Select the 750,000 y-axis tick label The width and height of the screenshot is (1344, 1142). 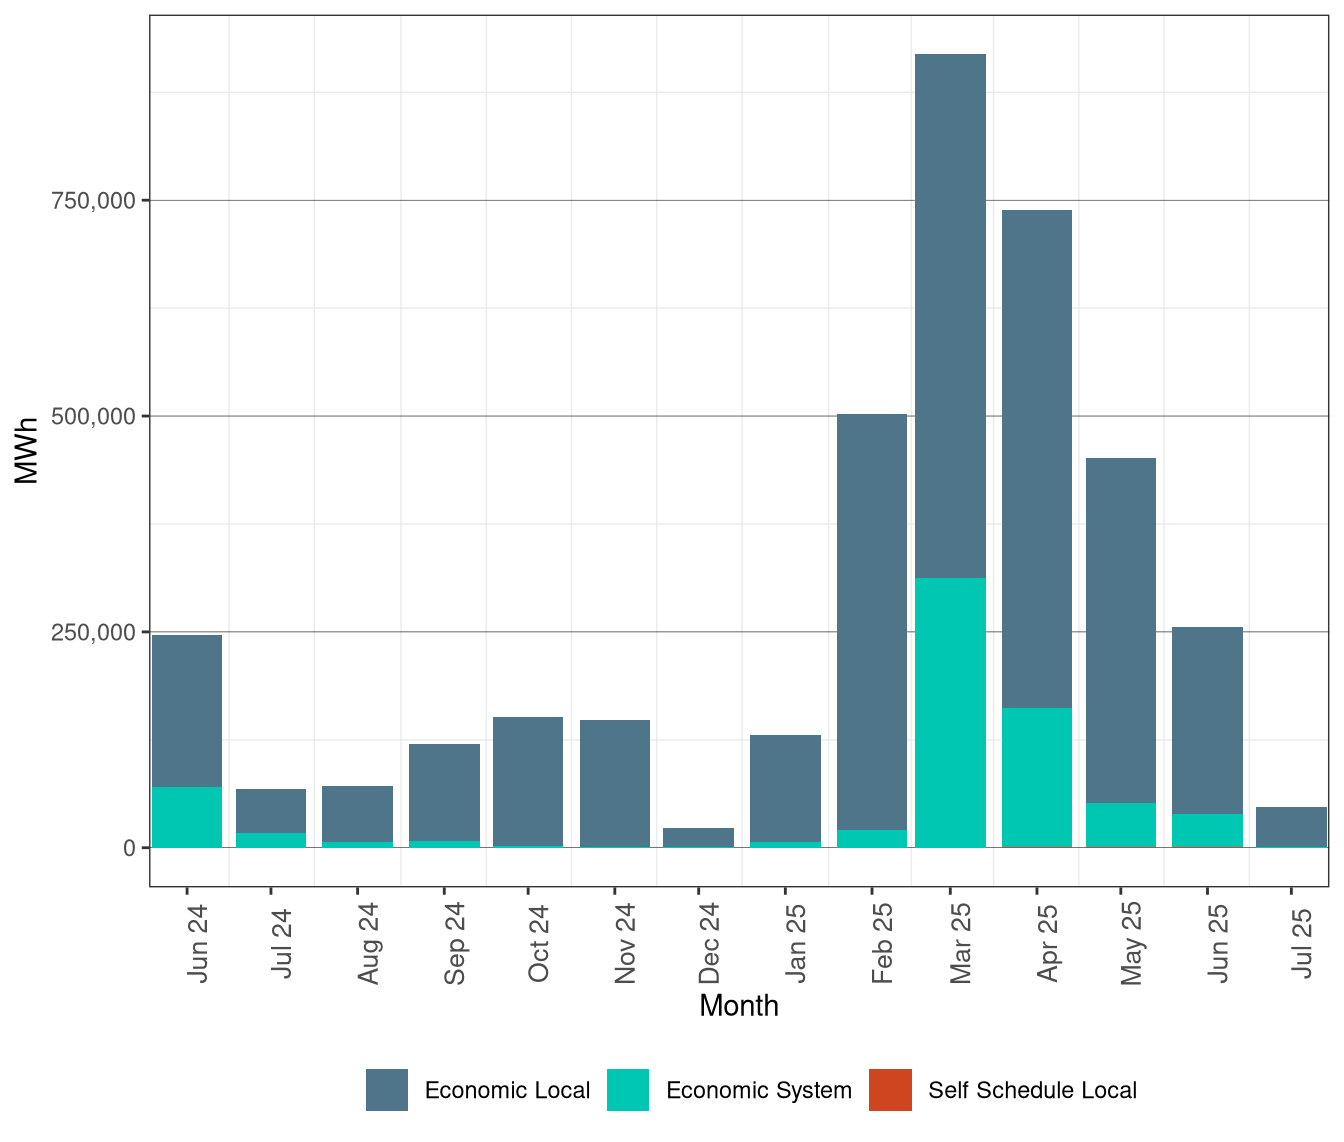[x=93, y=201]
